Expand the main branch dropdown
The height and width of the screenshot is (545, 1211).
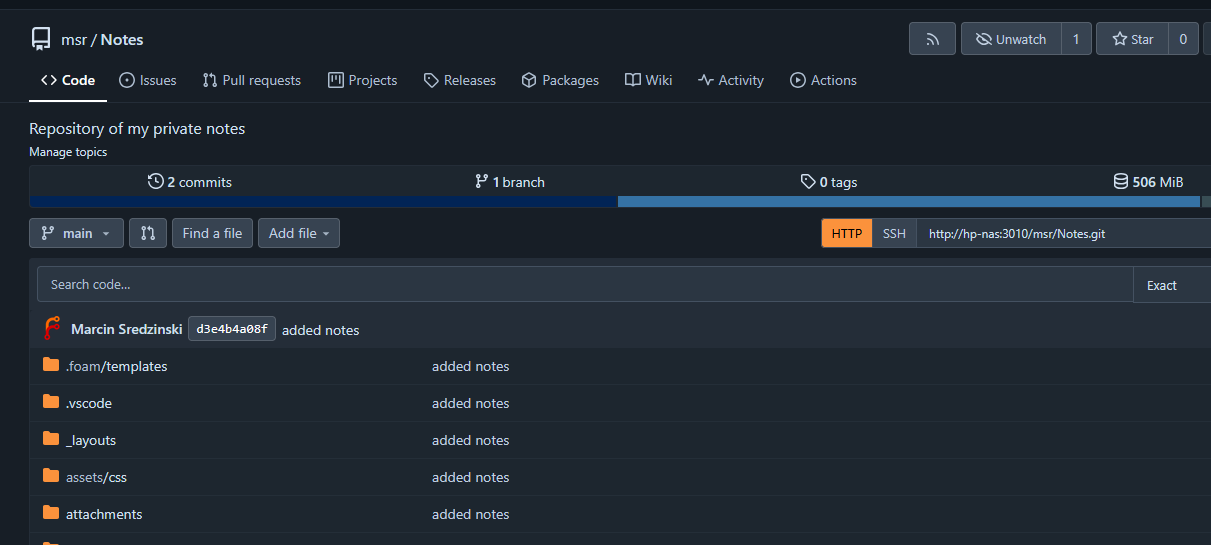pyautogui.click(x=77, y=233)
